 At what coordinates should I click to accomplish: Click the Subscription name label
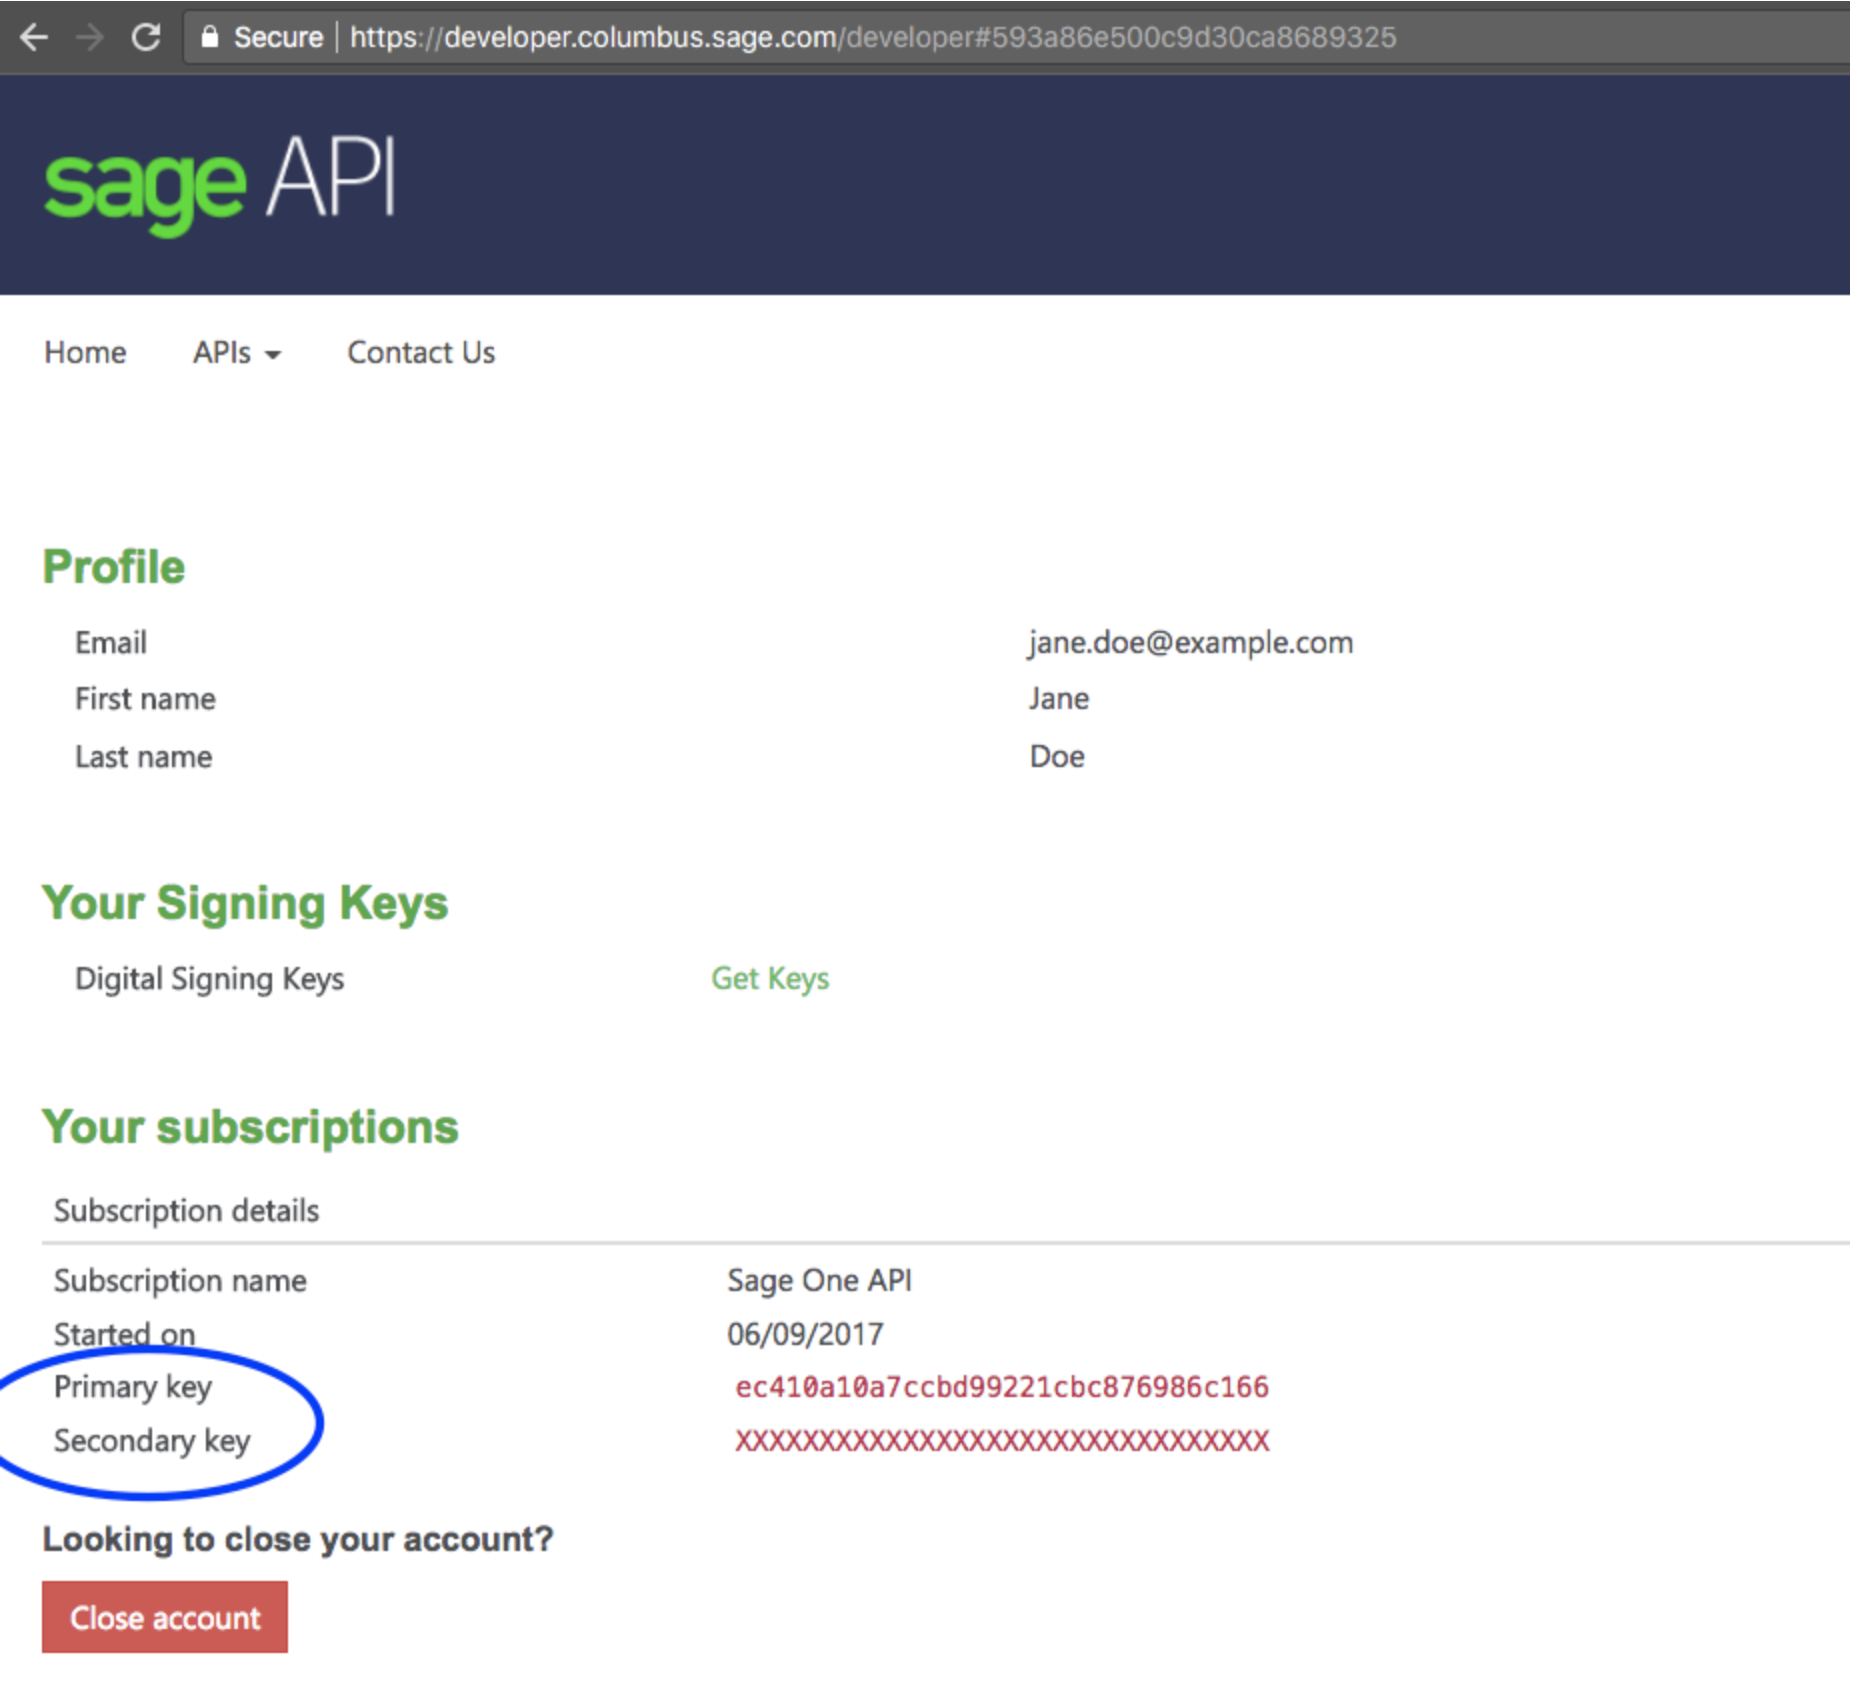(x=180, y=1280)
